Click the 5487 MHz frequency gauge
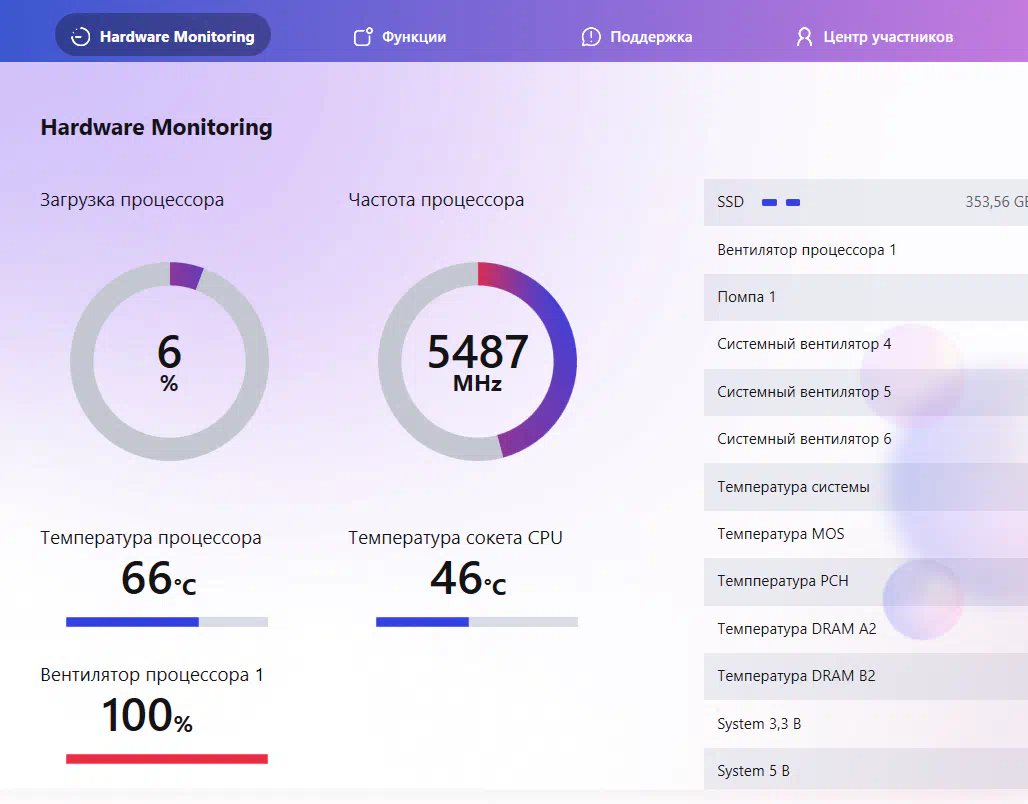The image size is (1028, 804). pyautogui.click(x=477, y=362)
